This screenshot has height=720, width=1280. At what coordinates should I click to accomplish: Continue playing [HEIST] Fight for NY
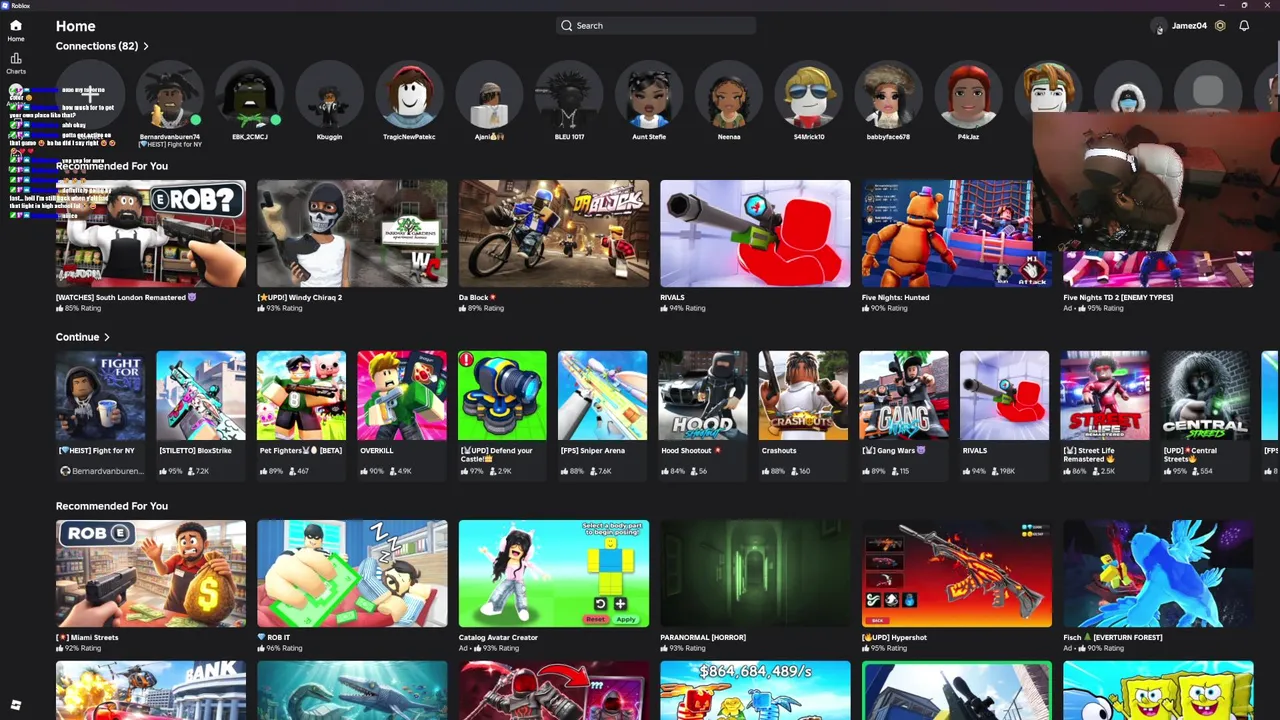click(100, 395)
